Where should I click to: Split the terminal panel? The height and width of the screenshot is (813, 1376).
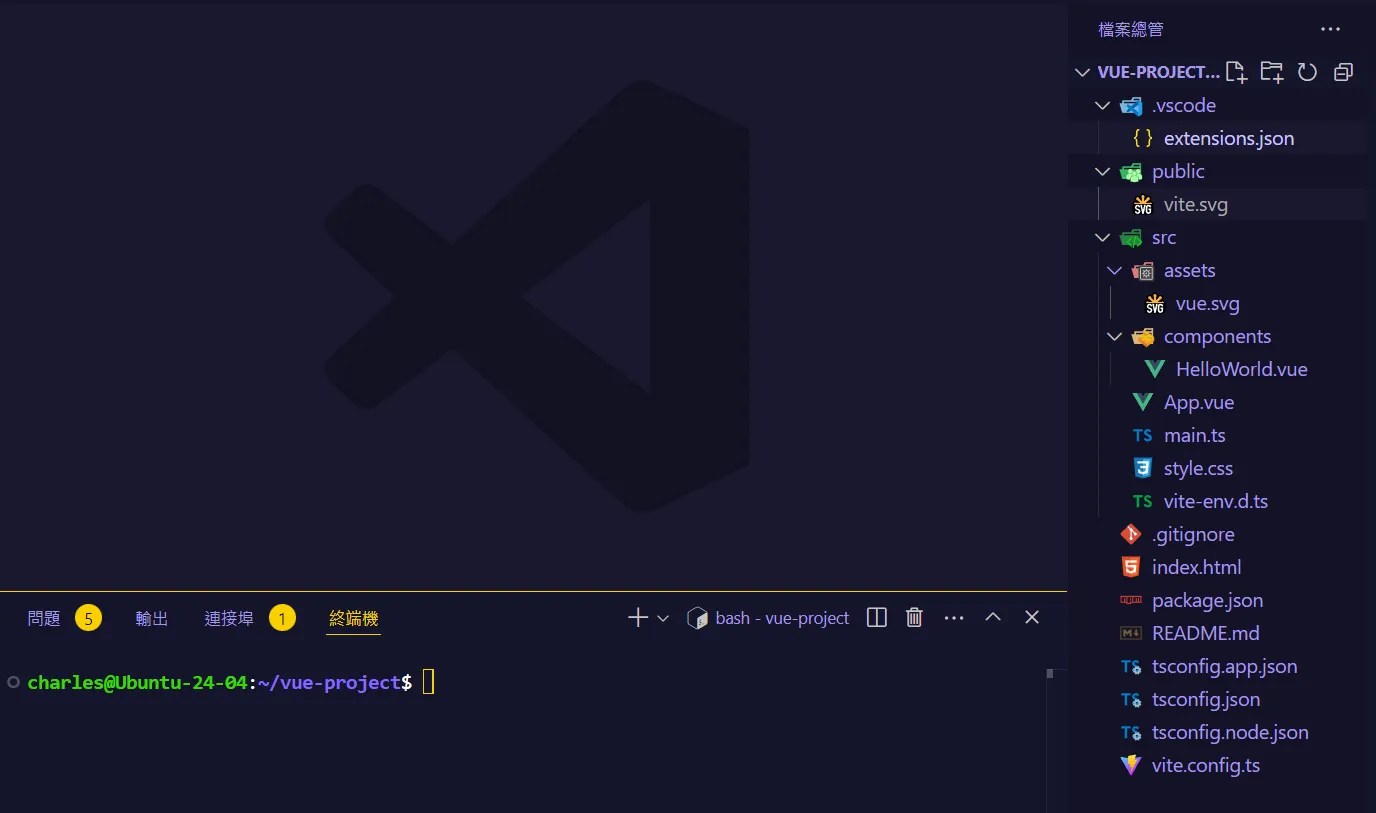(x=877, y=618)
